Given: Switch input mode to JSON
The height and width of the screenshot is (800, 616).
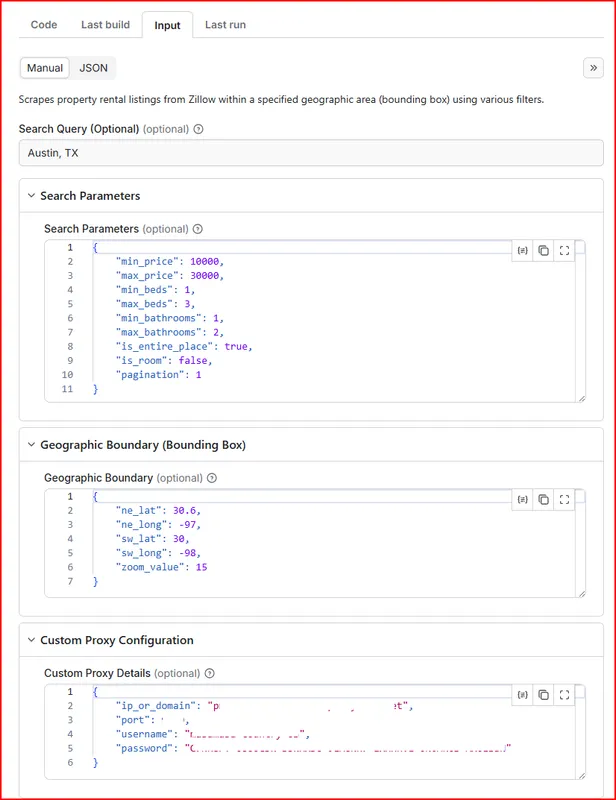Looking at the screenshot, I should click(94, 68).
